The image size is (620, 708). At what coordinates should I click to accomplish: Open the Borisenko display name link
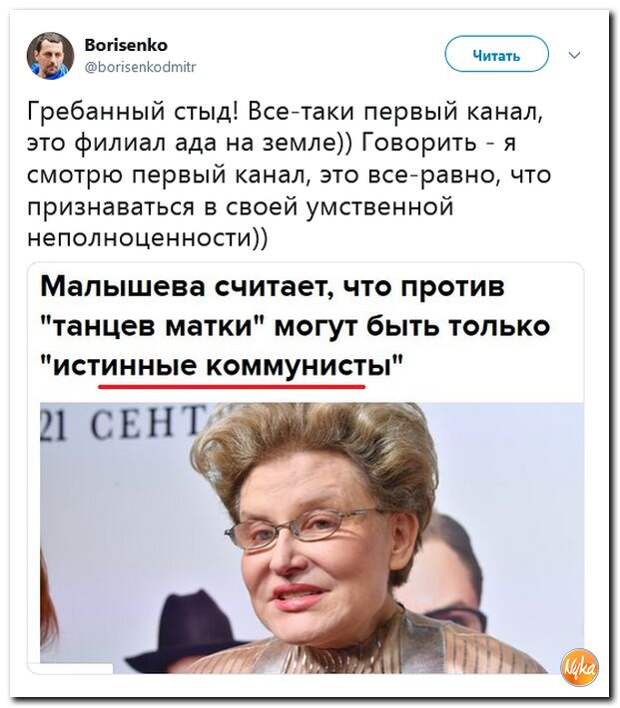click(x=126, y=45)
